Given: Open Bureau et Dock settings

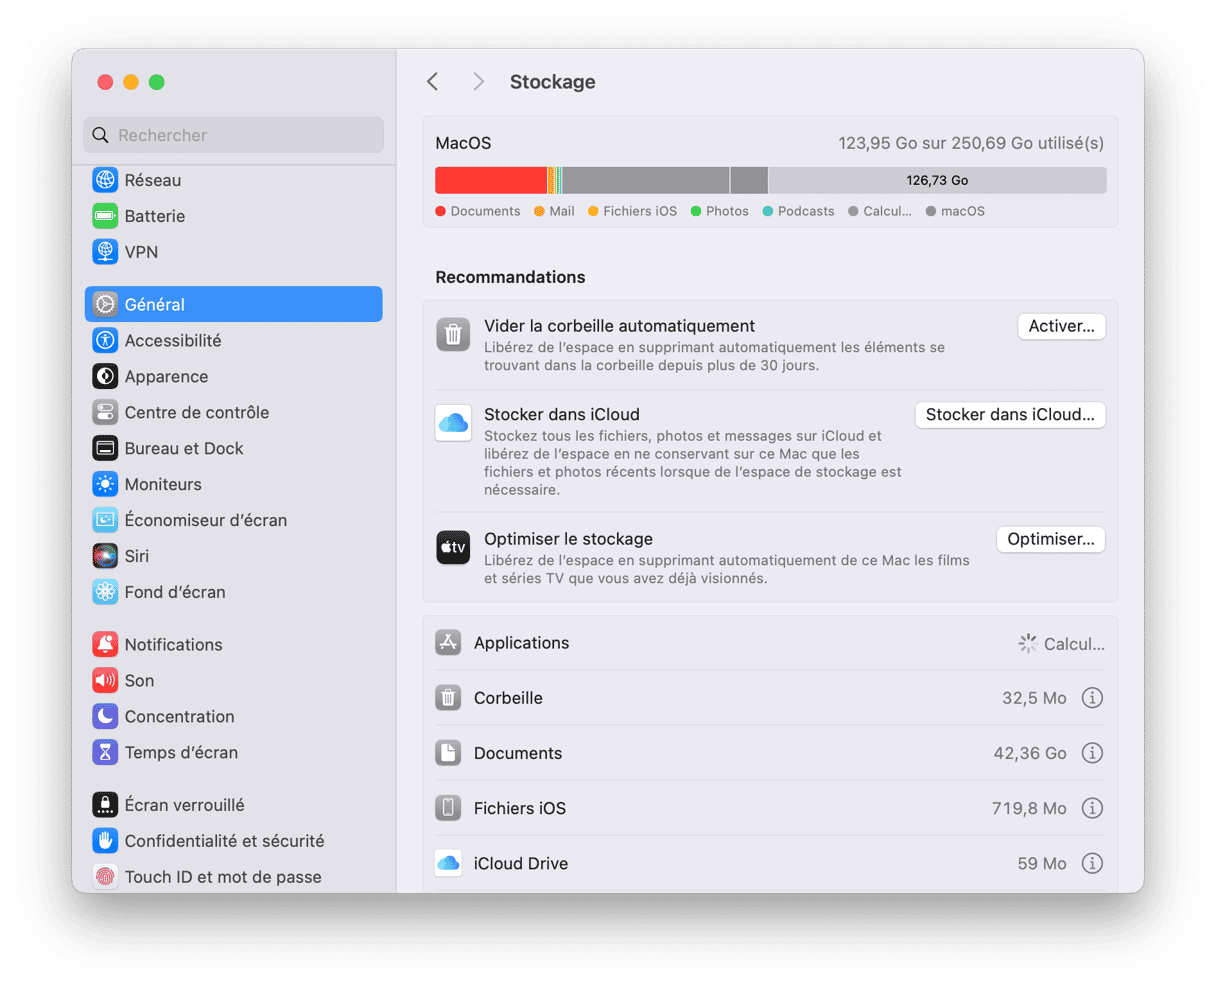Looking at the screenshot, I should point(183,449).
